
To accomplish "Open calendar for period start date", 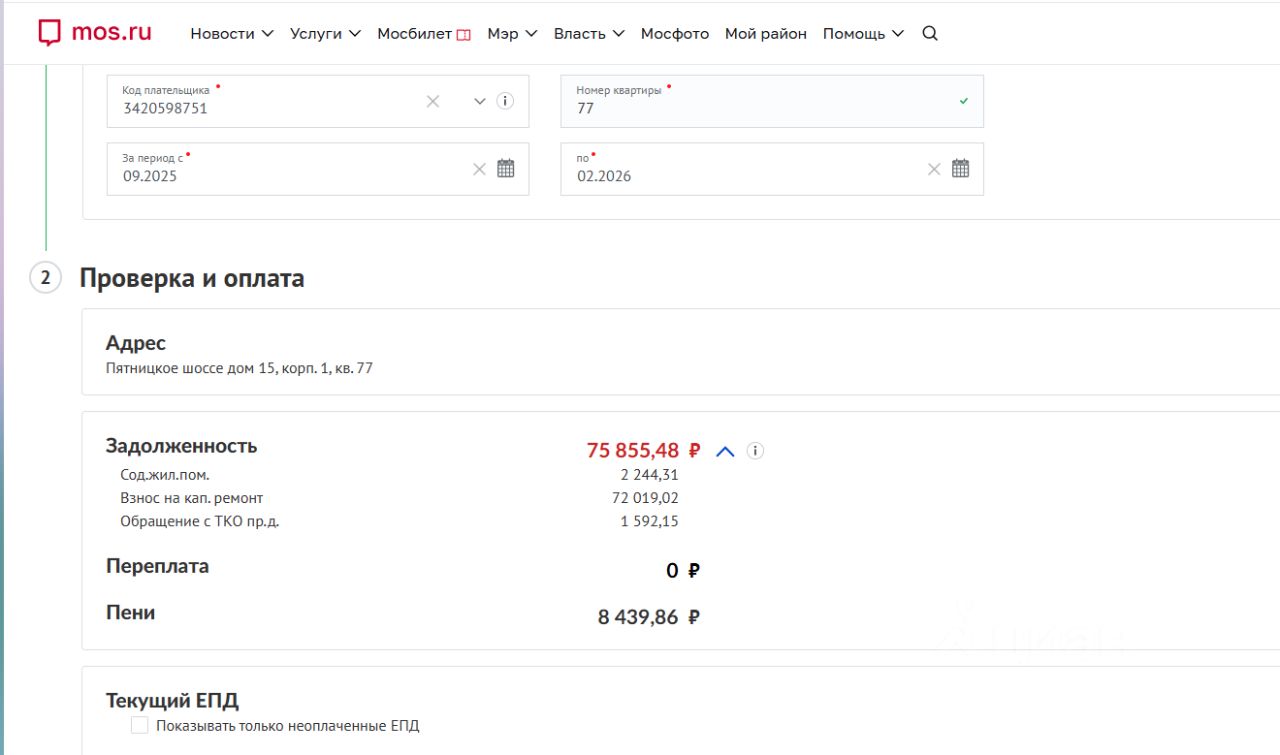I will [506, 169].
